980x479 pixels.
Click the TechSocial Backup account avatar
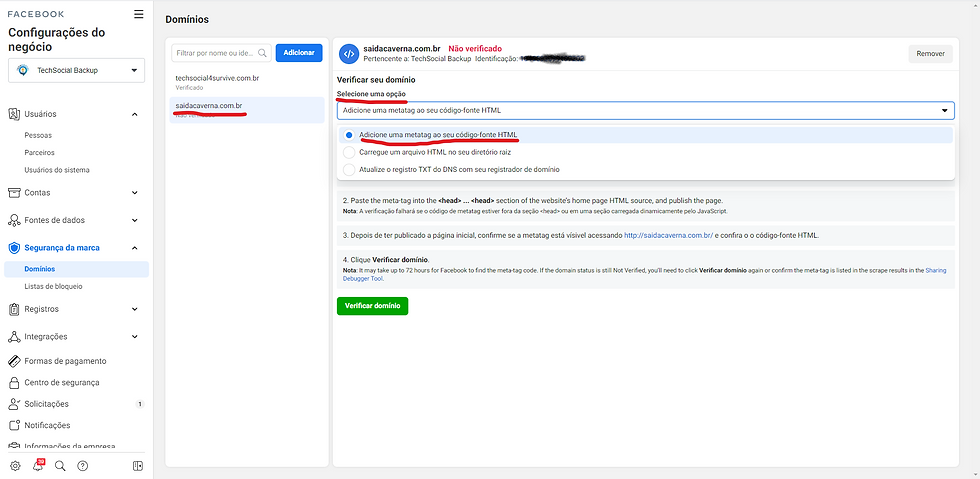coord(22,70)
